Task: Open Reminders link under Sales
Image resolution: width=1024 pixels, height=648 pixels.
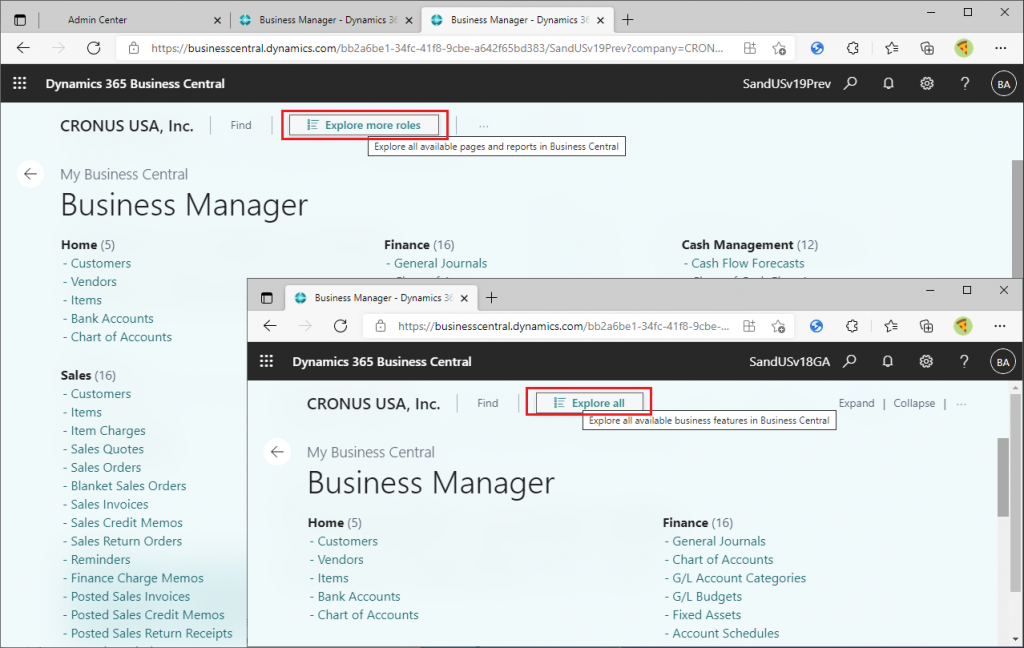Action: [x=101, y=559]
